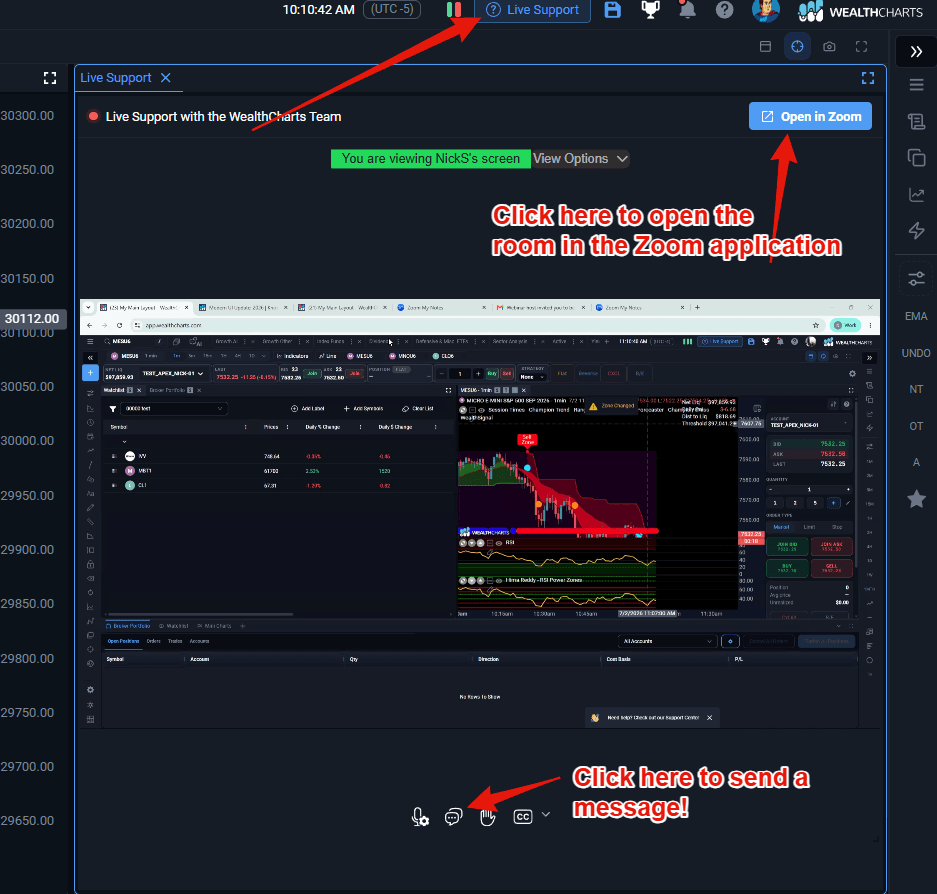
Task: Click the copy layers icon in right sidebar
Action: coord(916,158)
